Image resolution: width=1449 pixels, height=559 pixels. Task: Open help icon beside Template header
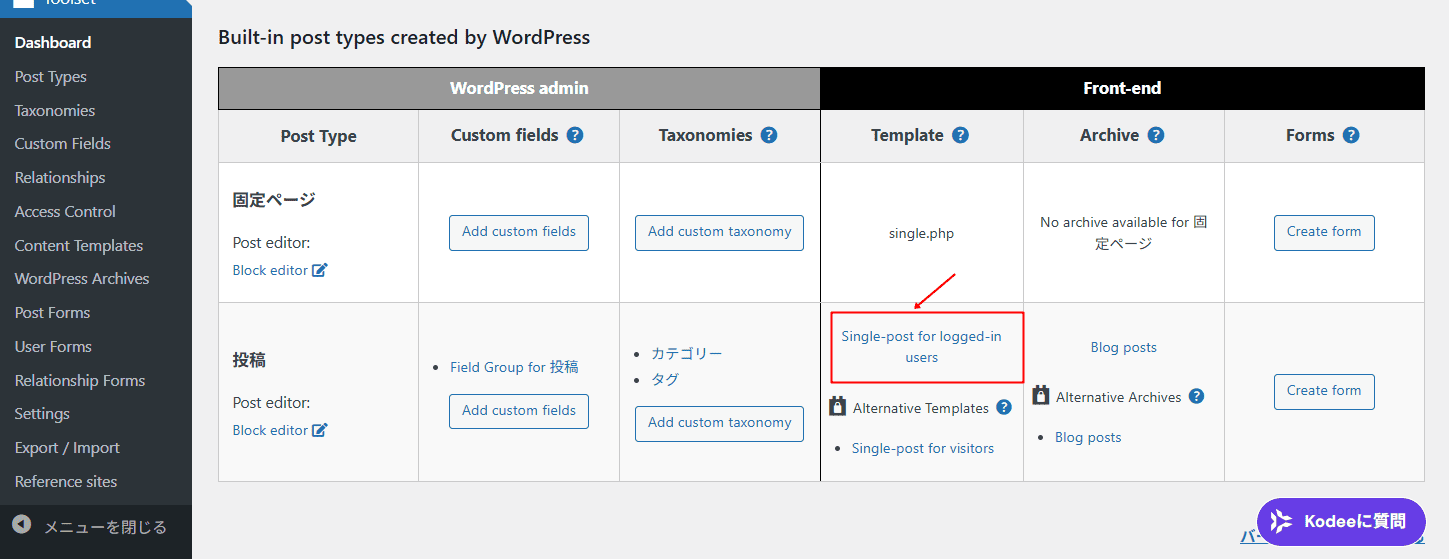coord(960,135)
